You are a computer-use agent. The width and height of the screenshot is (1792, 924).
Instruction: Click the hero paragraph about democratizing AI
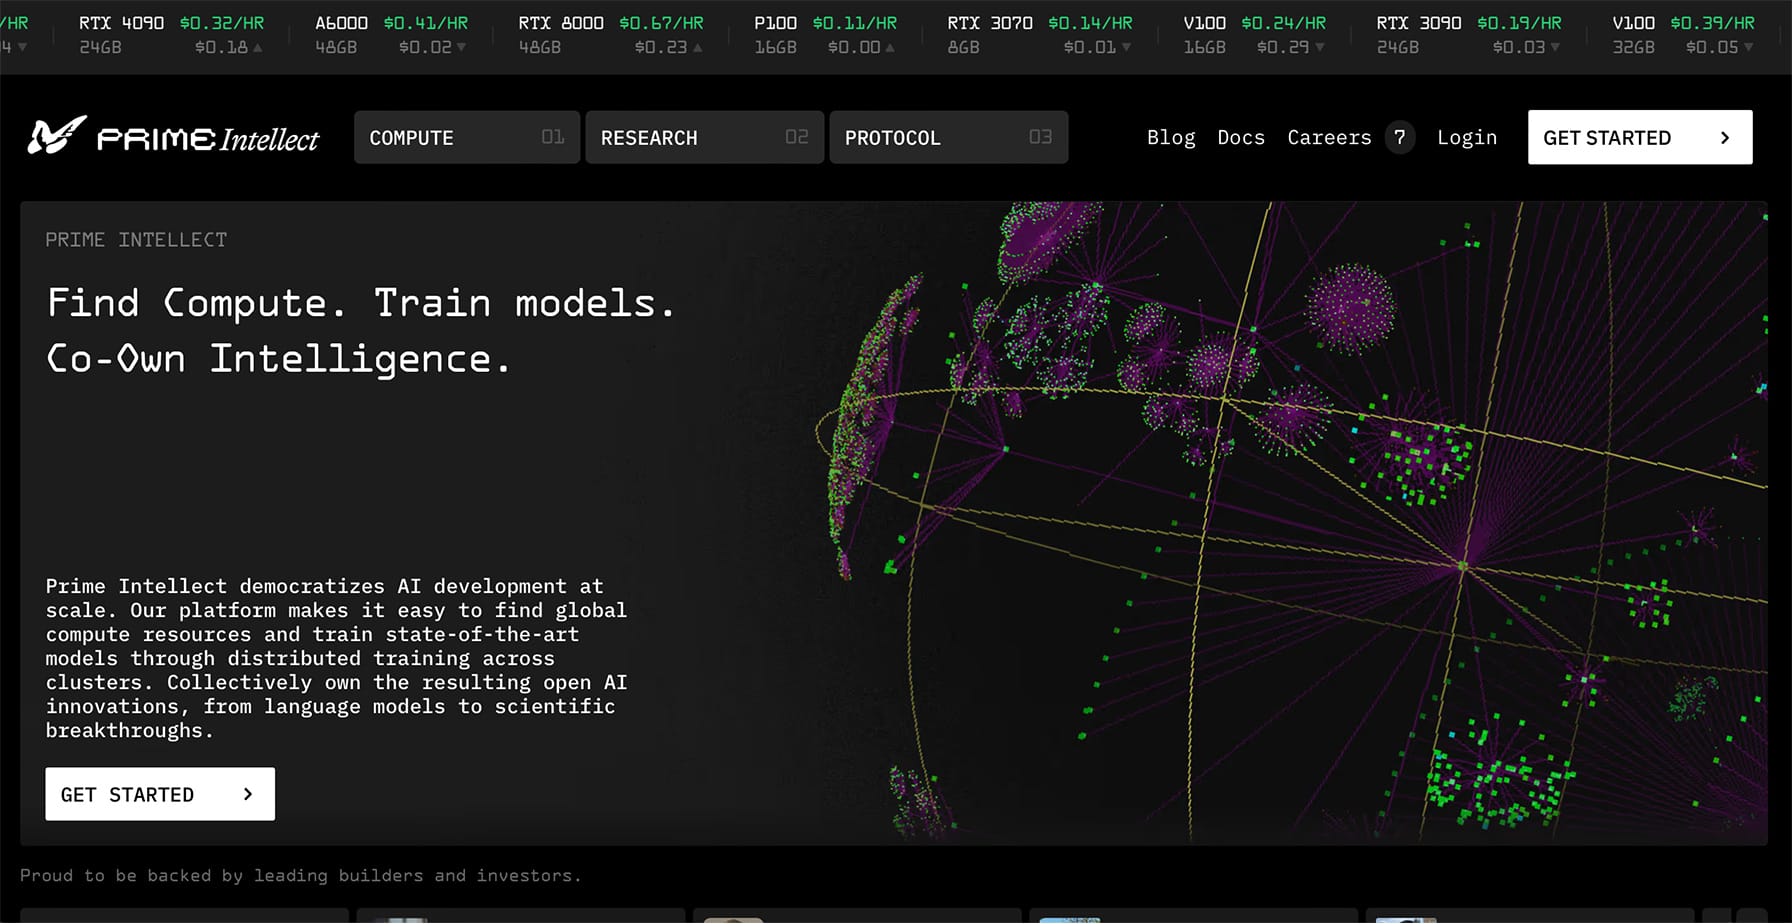(x=336, y=658)
